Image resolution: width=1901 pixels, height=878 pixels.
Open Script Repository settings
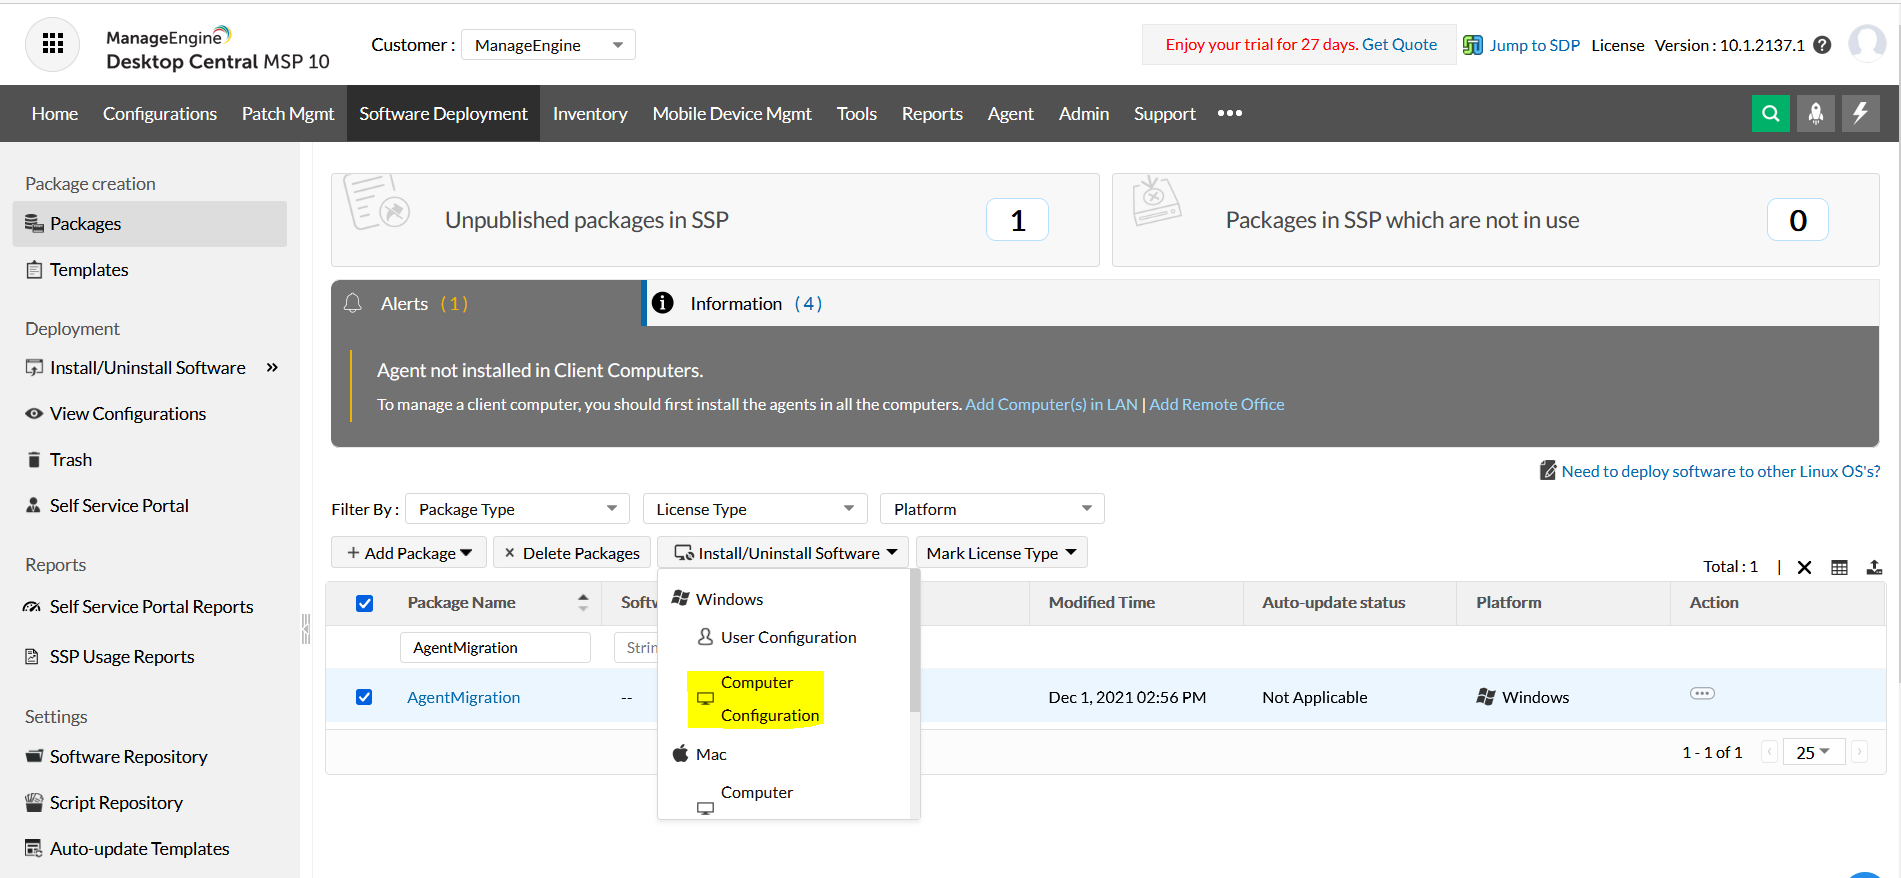point(116,803)
